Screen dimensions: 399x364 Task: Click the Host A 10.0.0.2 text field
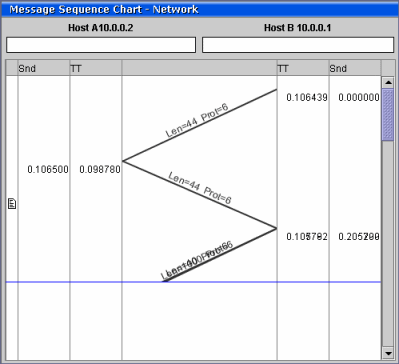[x=101, y=45]
